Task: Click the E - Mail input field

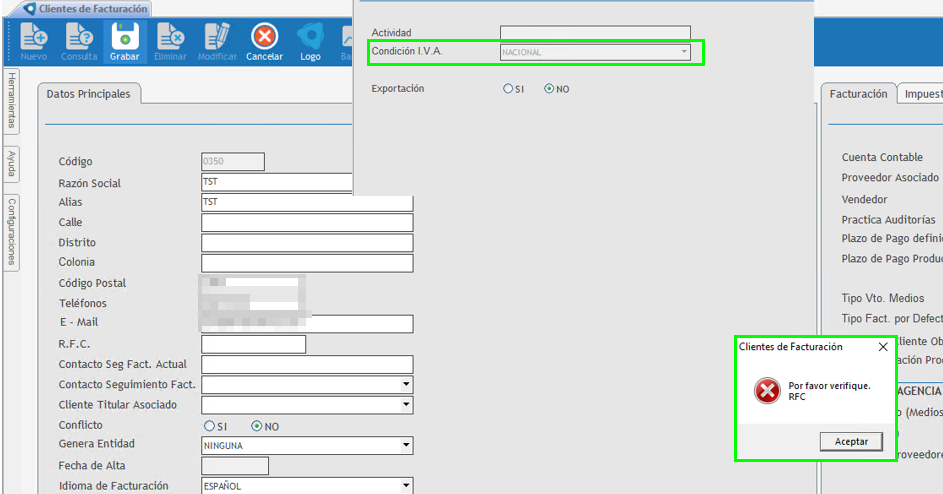Action: (x=307, y=324)
